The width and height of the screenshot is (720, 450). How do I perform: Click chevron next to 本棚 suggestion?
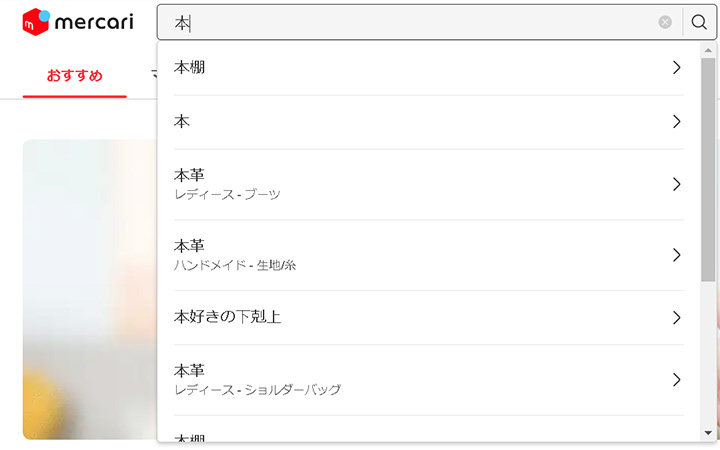(677, 68)
